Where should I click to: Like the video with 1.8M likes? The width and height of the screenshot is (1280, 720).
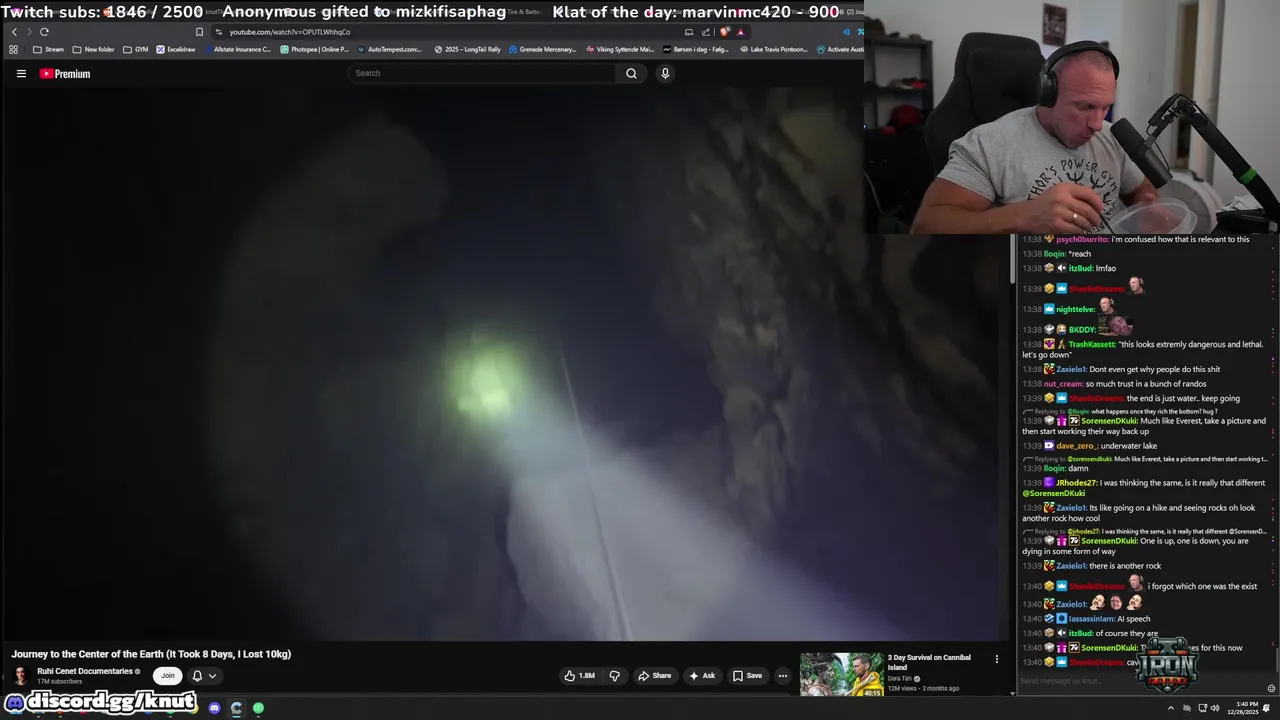(x=580, y=676)
